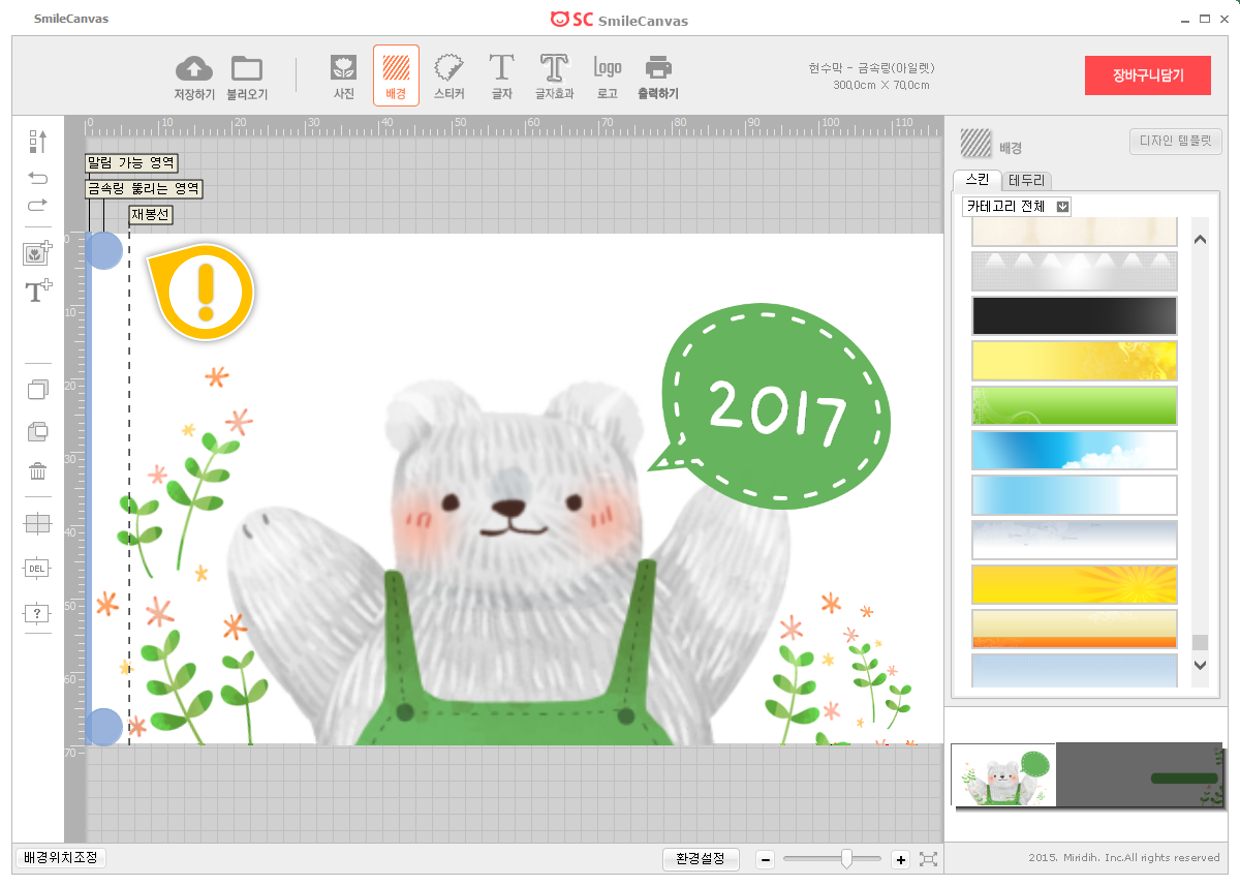
Task: Select the blue sky with clouds skin
Action: point(1074,450)
